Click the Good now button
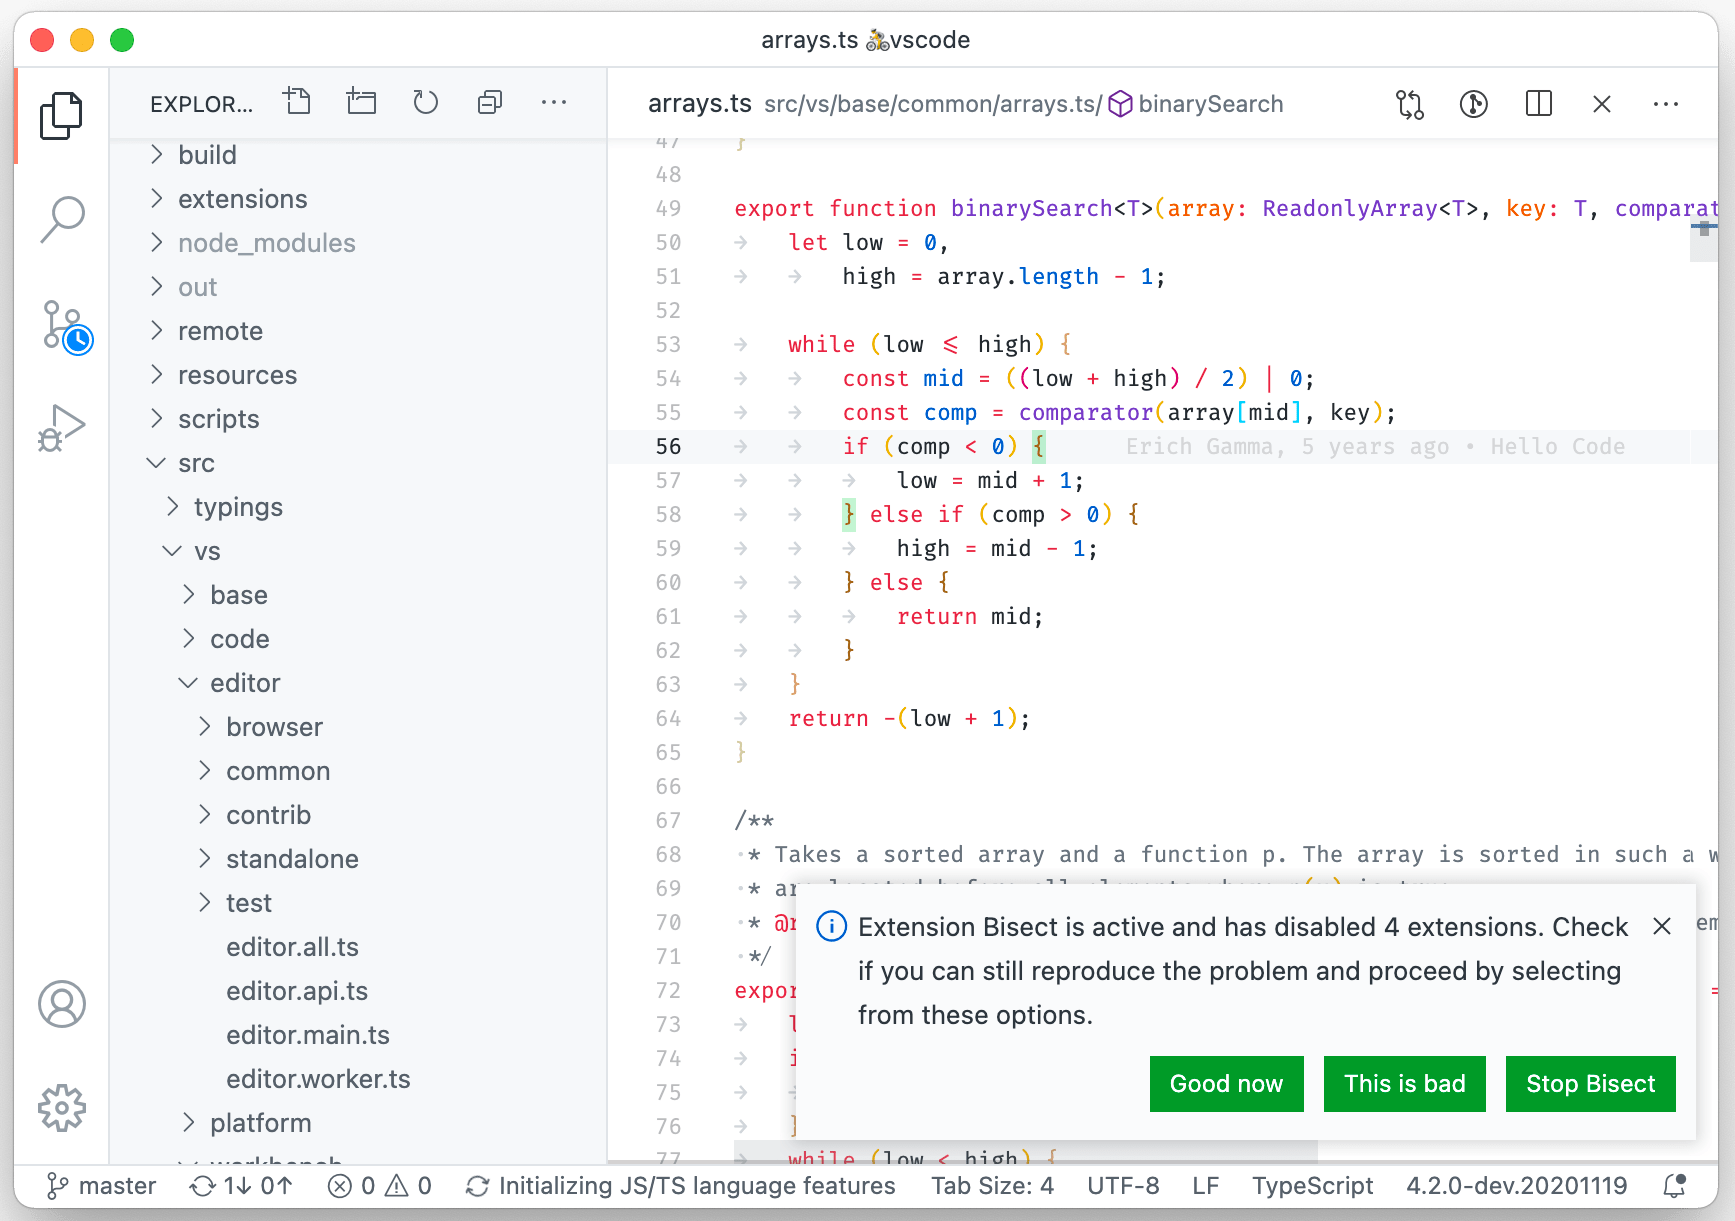 click(1226, 1084)
